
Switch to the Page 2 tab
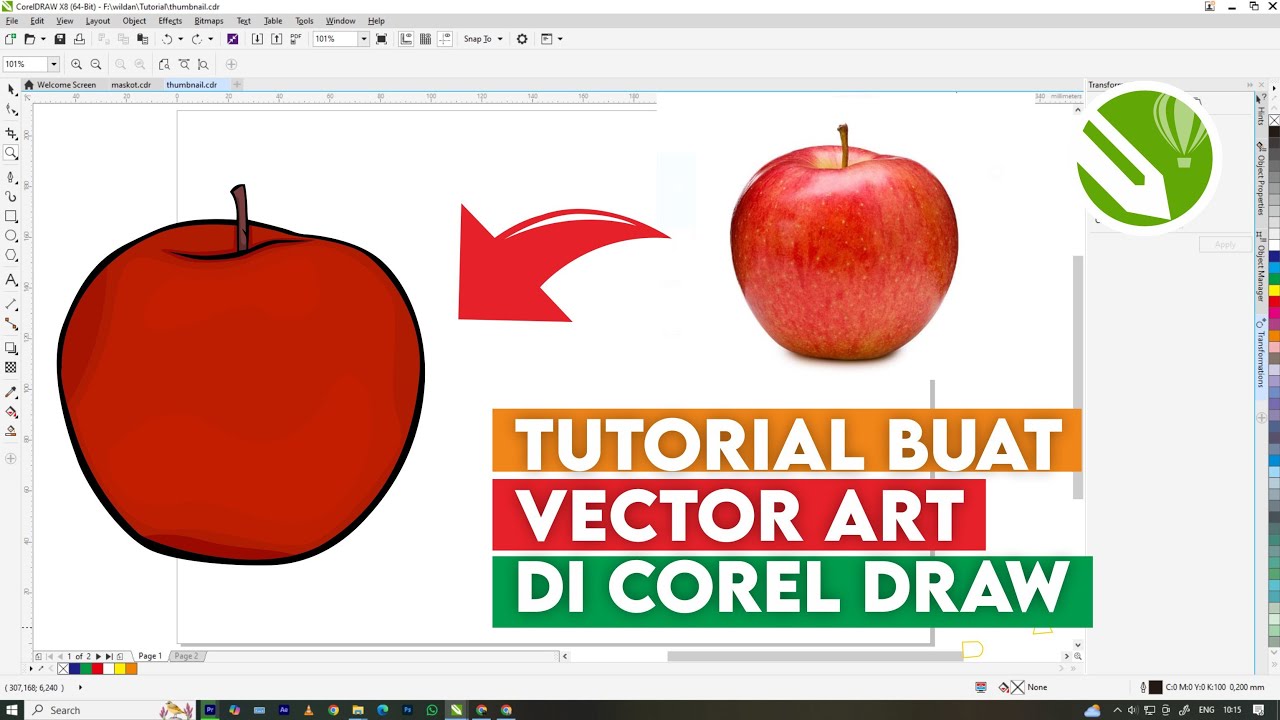click(186, 656)
